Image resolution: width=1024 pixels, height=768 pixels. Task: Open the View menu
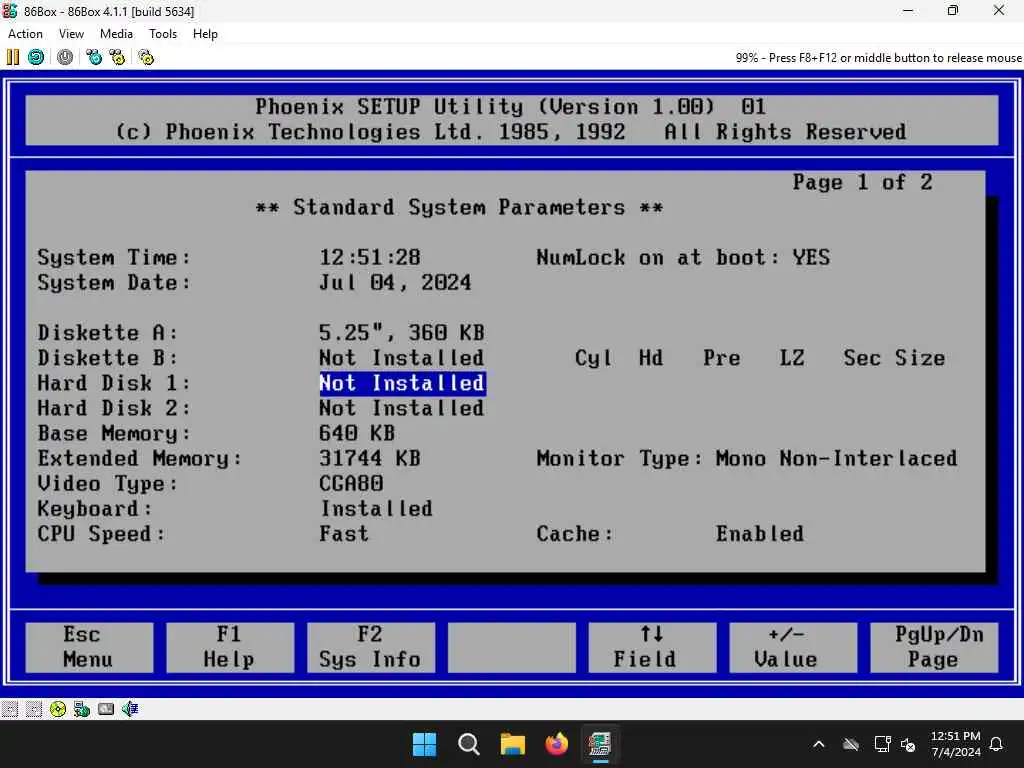pos(71,34)
